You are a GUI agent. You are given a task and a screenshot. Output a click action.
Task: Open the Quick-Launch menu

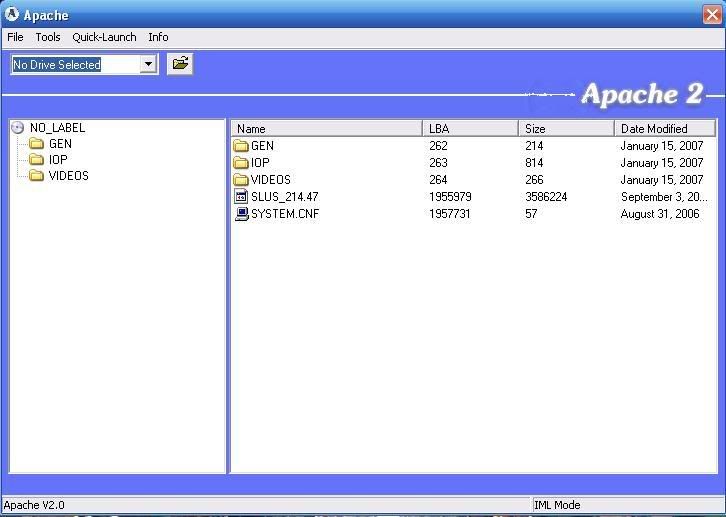tap(104, 37)
